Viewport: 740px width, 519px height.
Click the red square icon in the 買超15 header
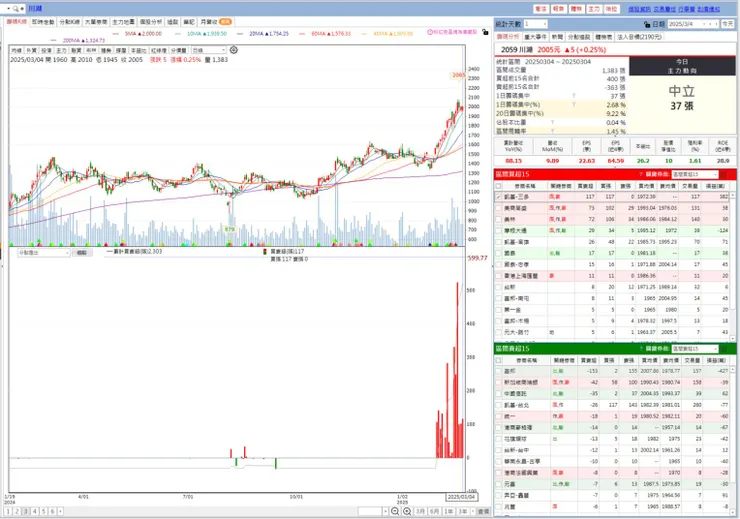[723, 175]
